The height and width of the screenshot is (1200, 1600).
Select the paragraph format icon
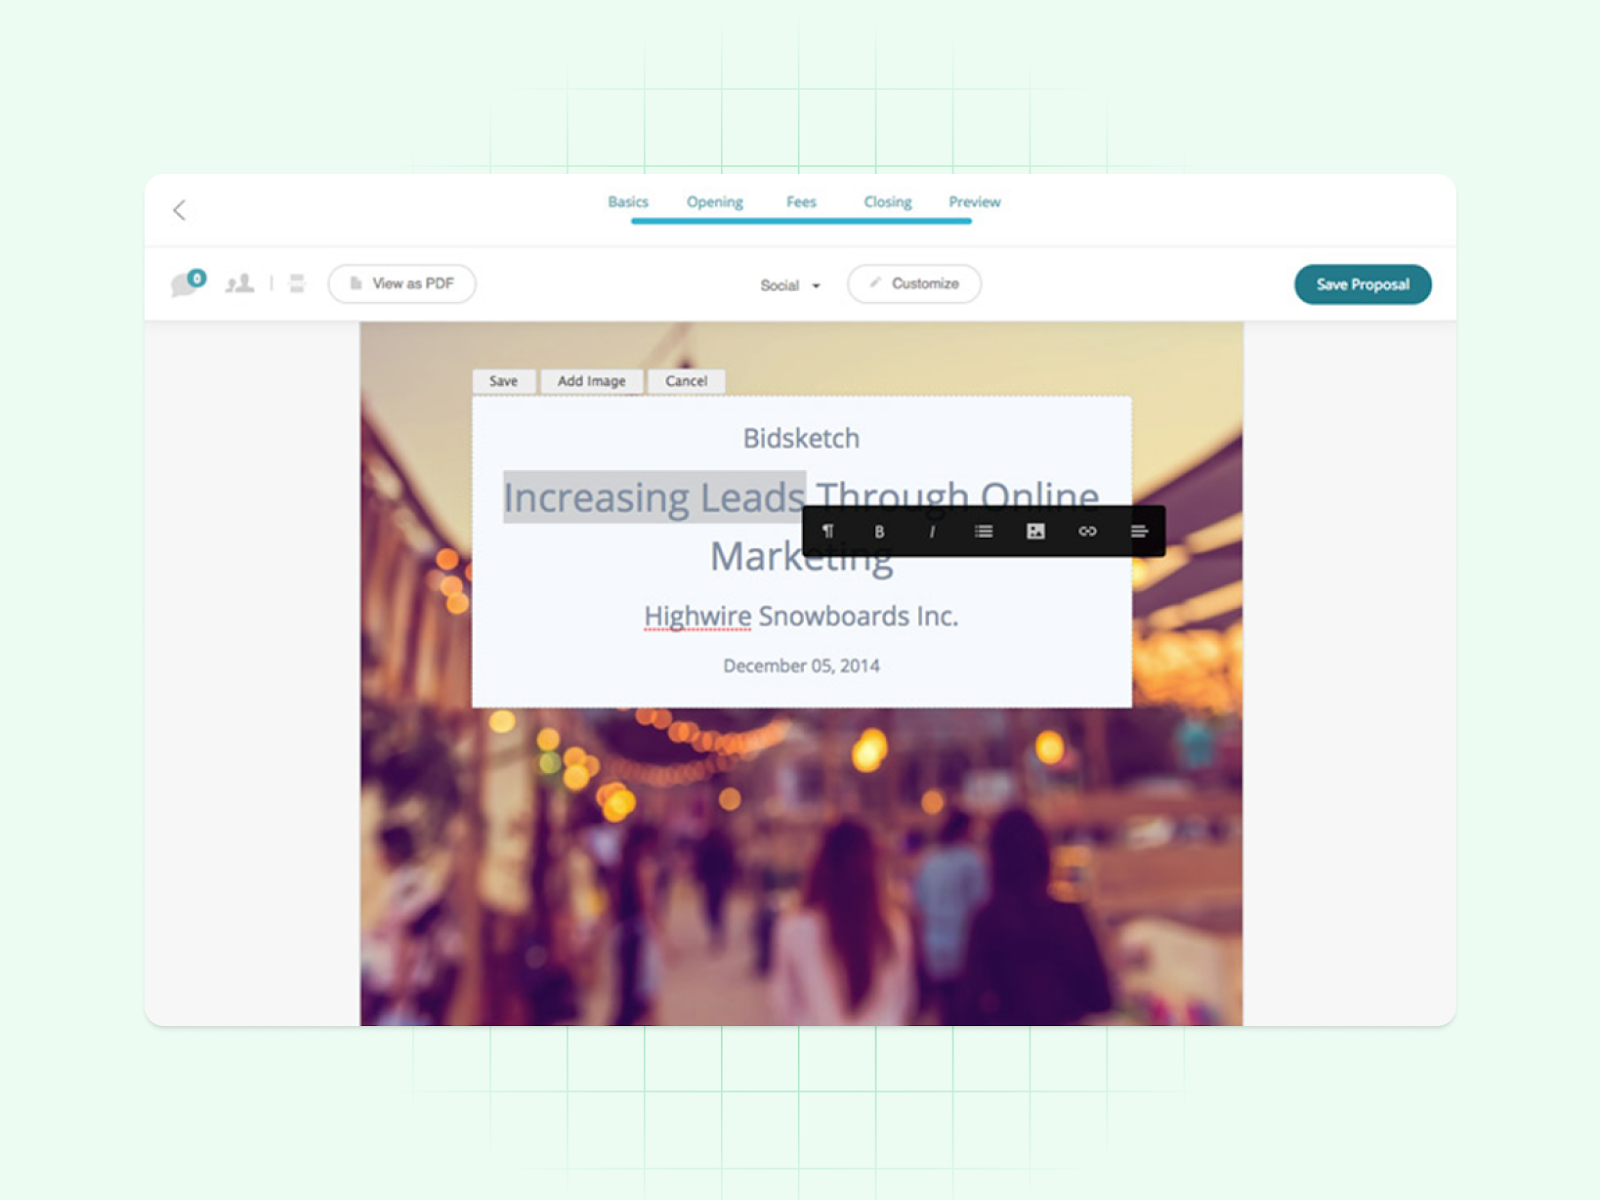pyautogui.click(x=828, y=531)
